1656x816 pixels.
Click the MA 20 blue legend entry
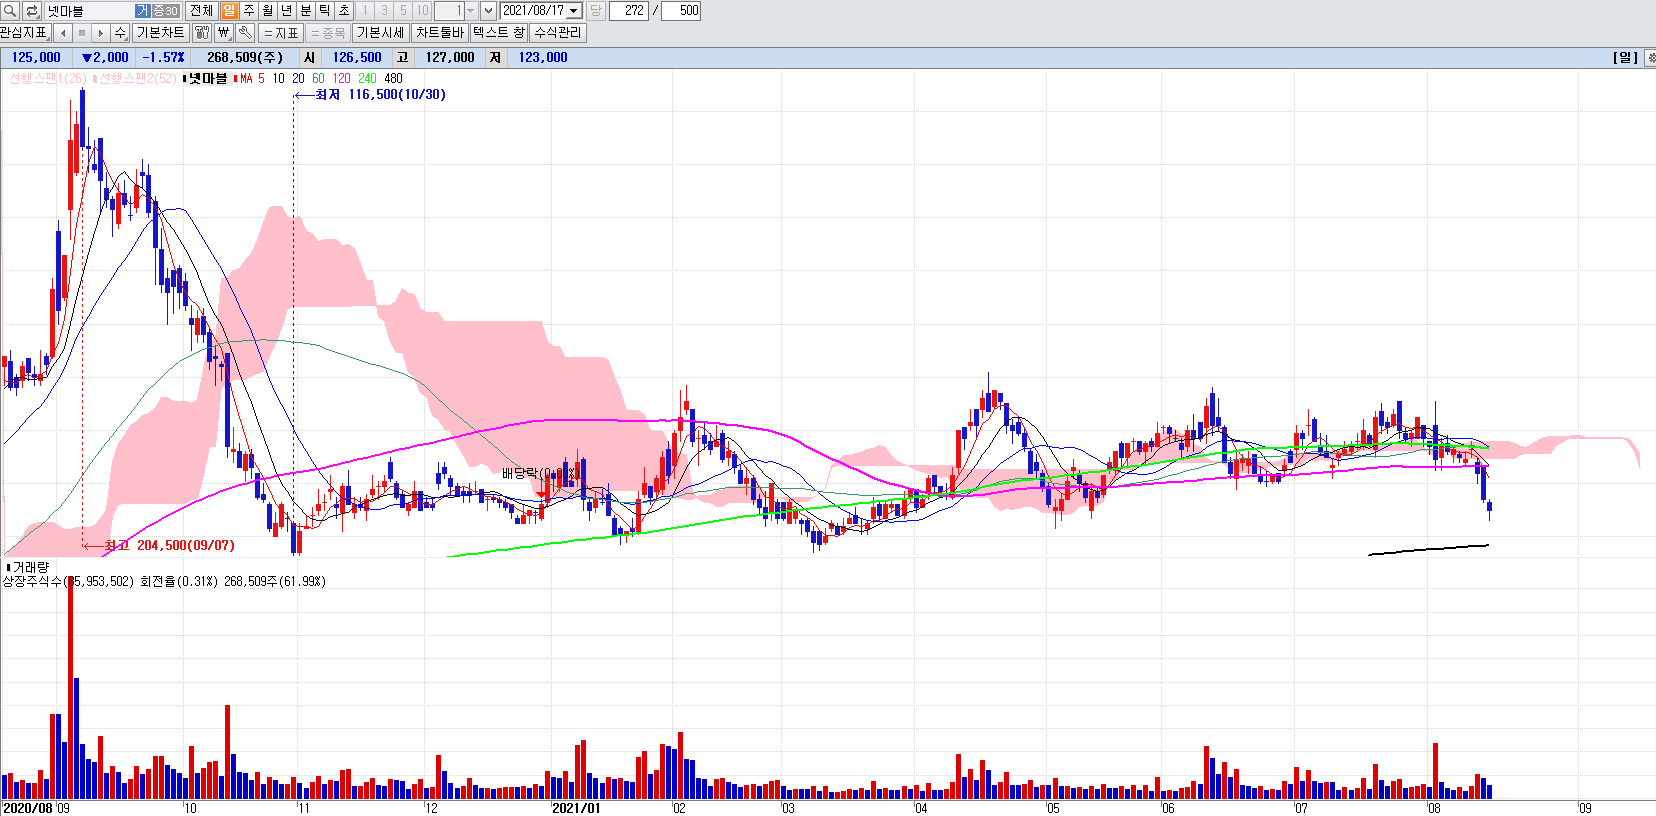point(298,78)
